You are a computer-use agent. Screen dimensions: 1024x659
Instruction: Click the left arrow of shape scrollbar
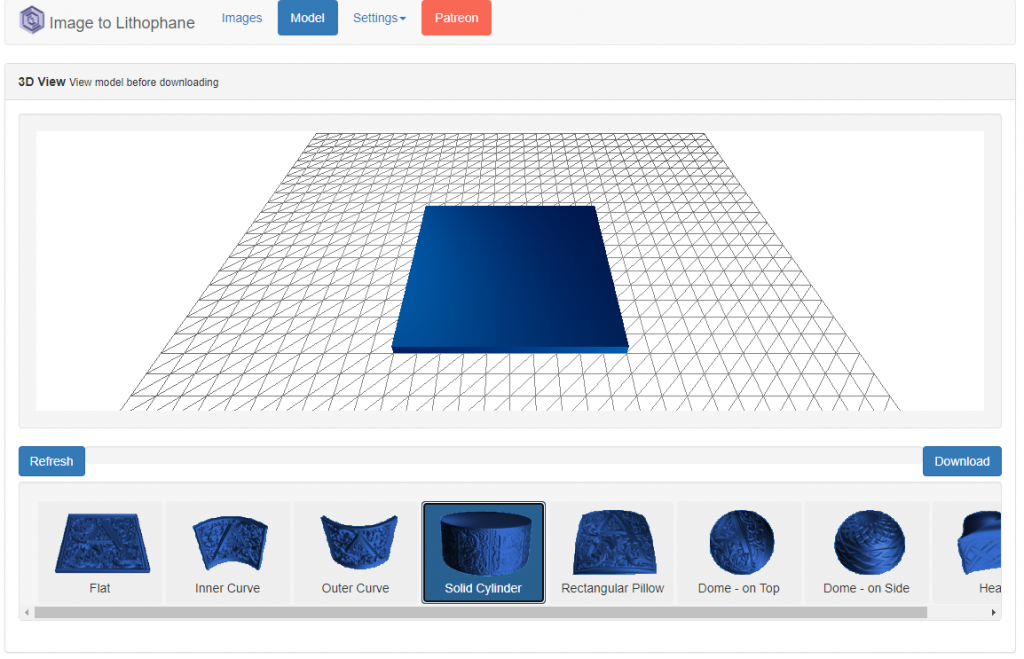pos(26,612)
